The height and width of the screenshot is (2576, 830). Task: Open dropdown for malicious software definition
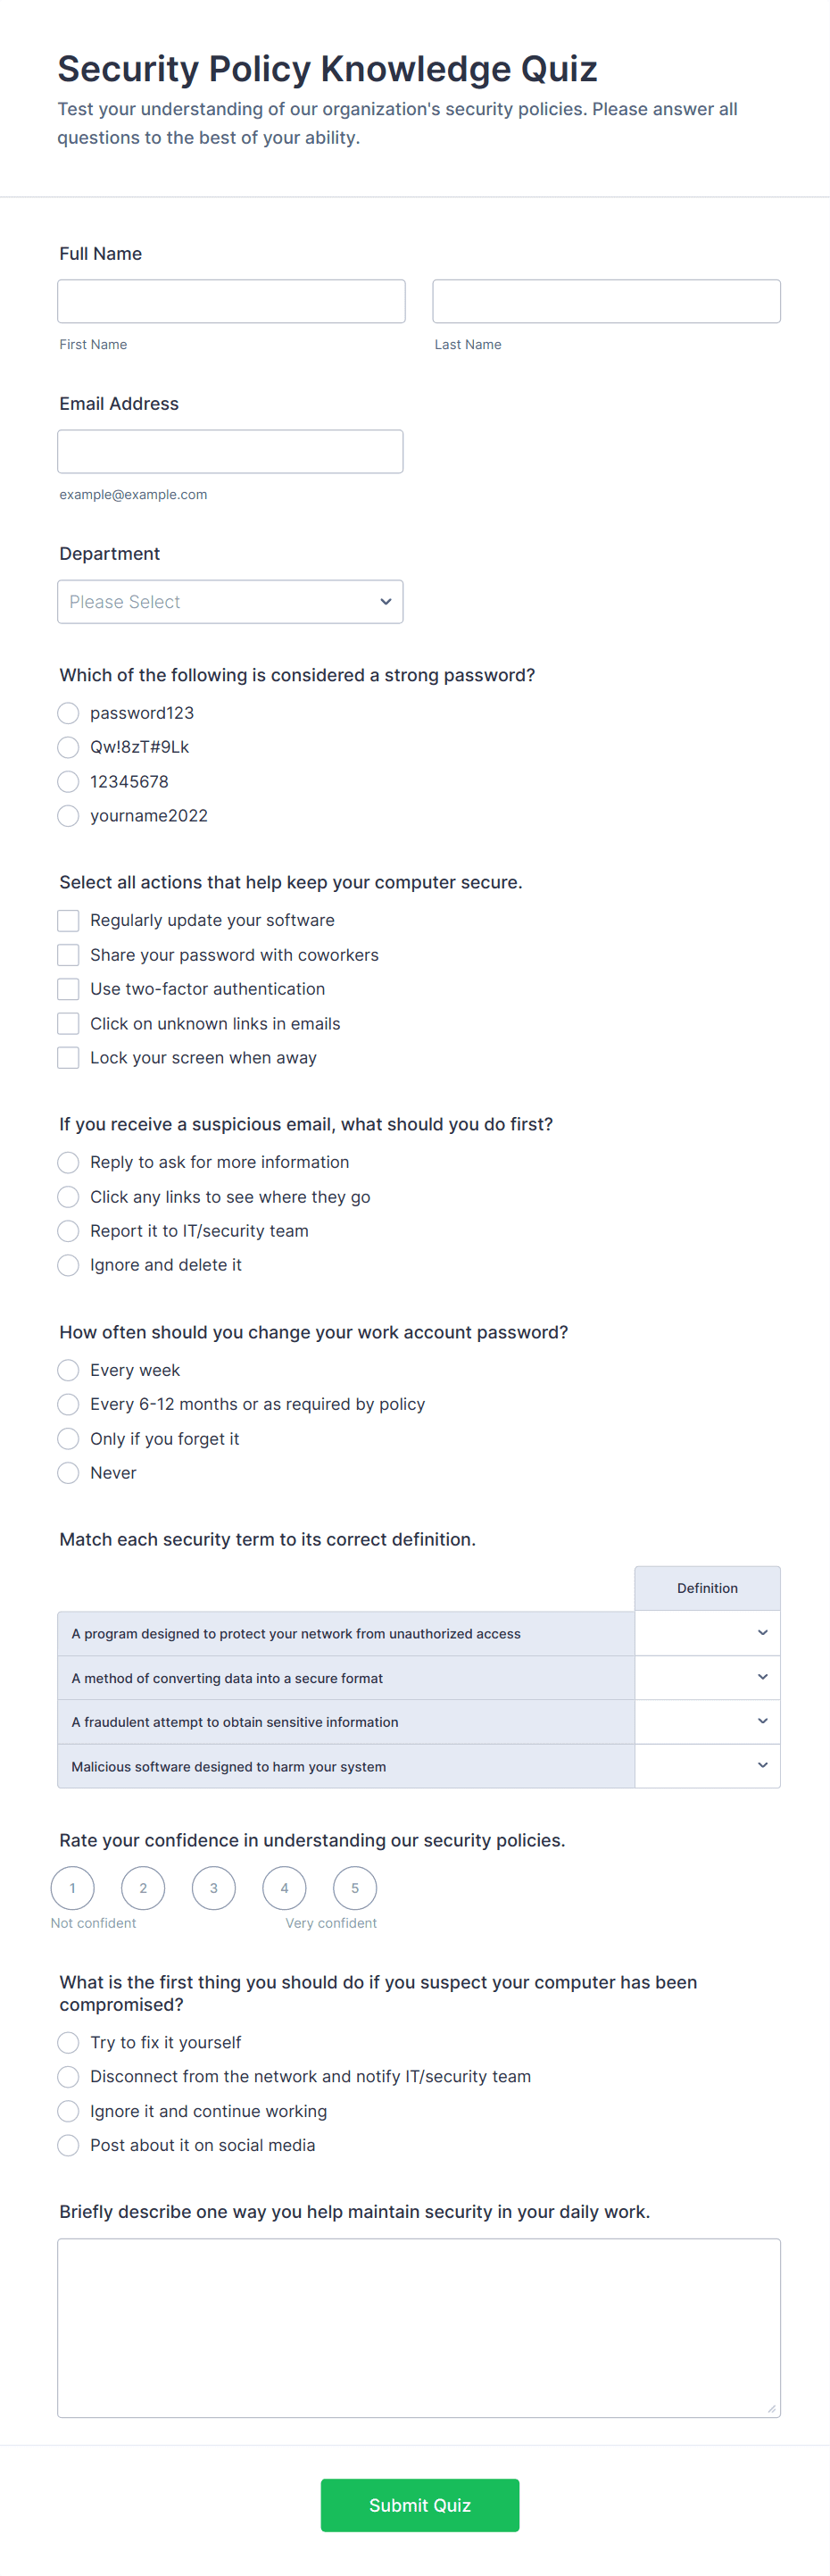[707, 1766]
